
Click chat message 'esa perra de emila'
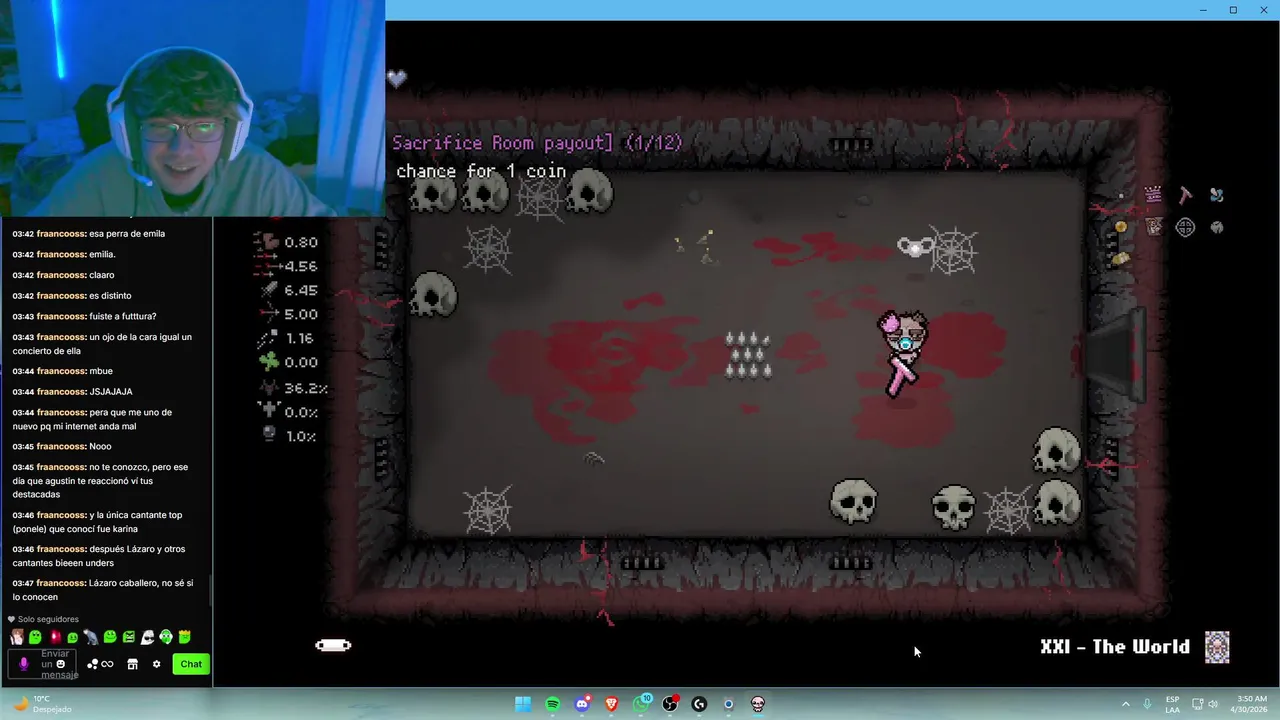[127, 233]
